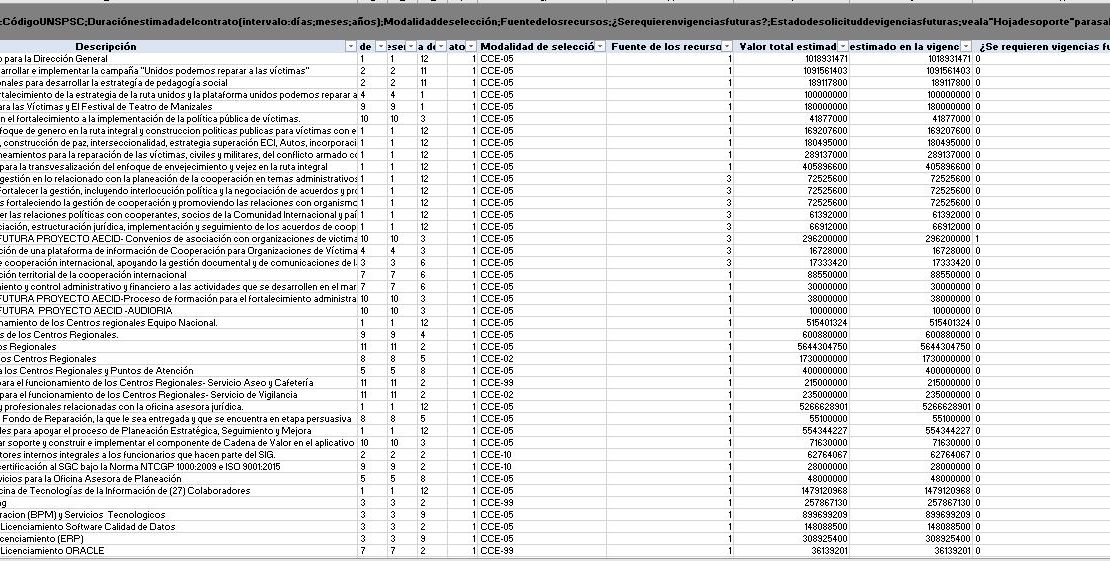Click the gray merged instruction row mentioning CódigoUNSPSC

[555, 22]
